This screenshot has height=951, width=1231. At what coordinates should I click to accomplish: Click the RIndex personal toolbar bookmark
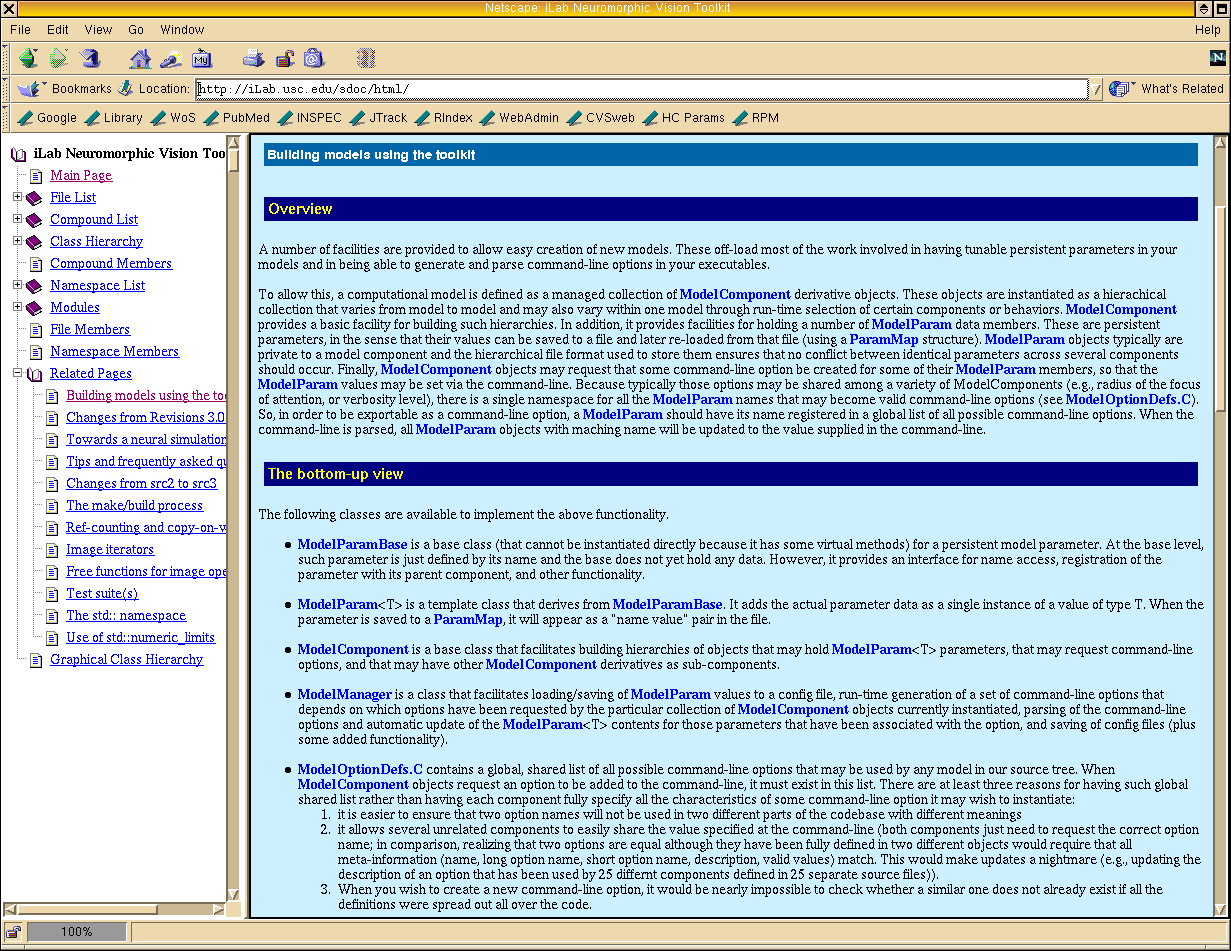[x=443, y=118]
